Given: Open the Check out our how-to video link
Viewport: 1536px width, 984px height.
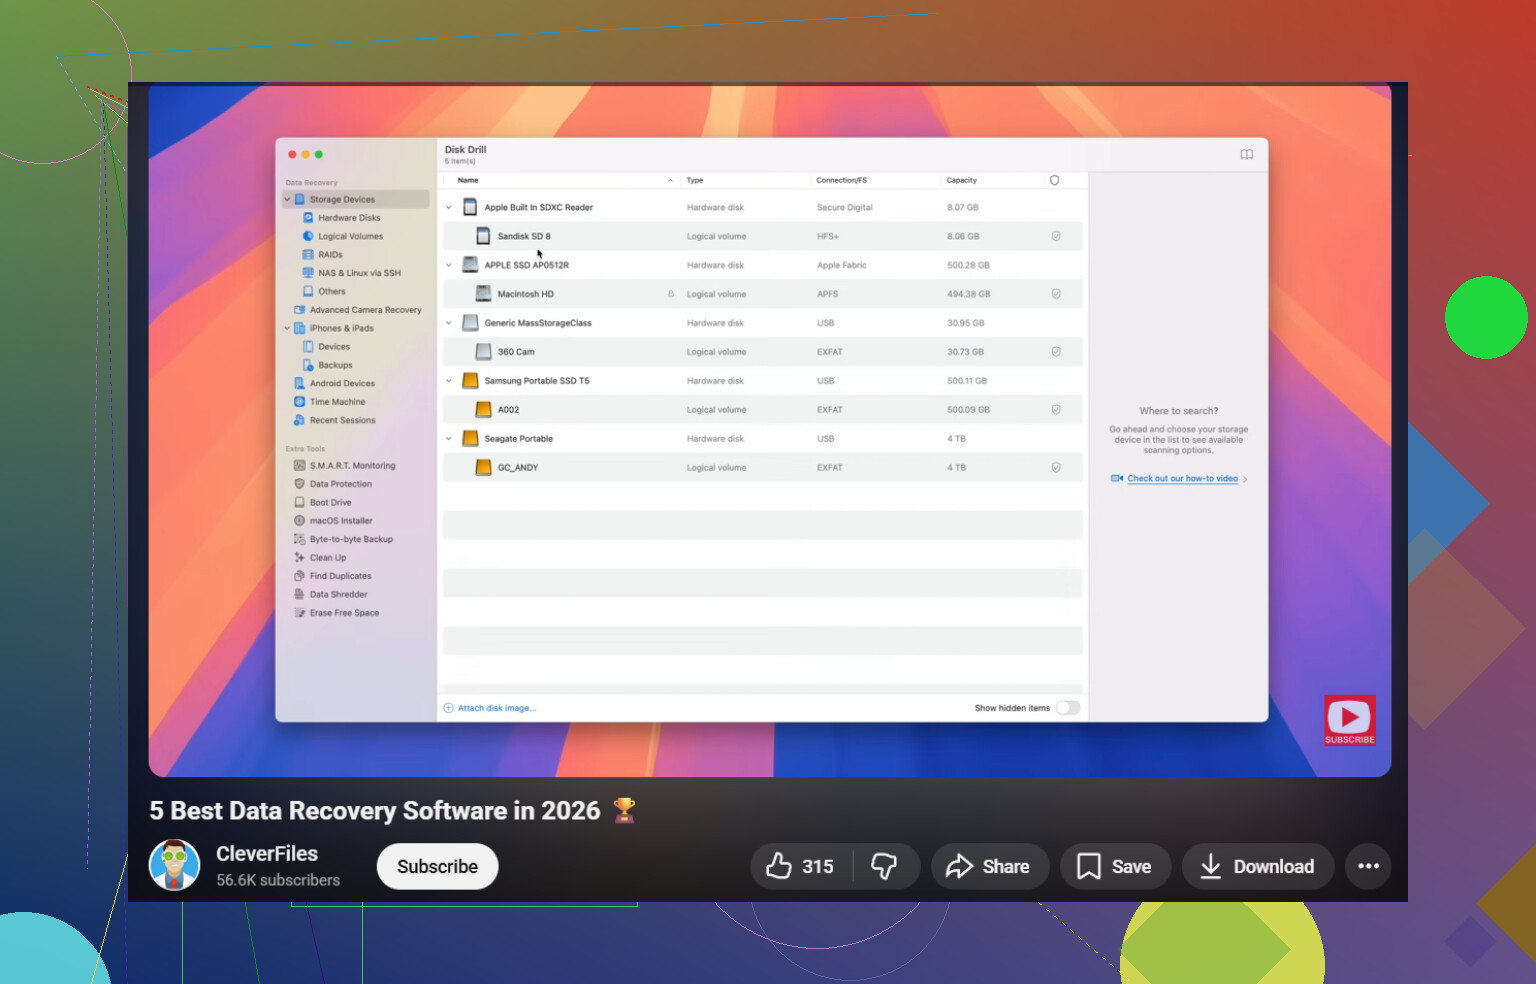Looking at the screenshot, I should click(1182, 479).
